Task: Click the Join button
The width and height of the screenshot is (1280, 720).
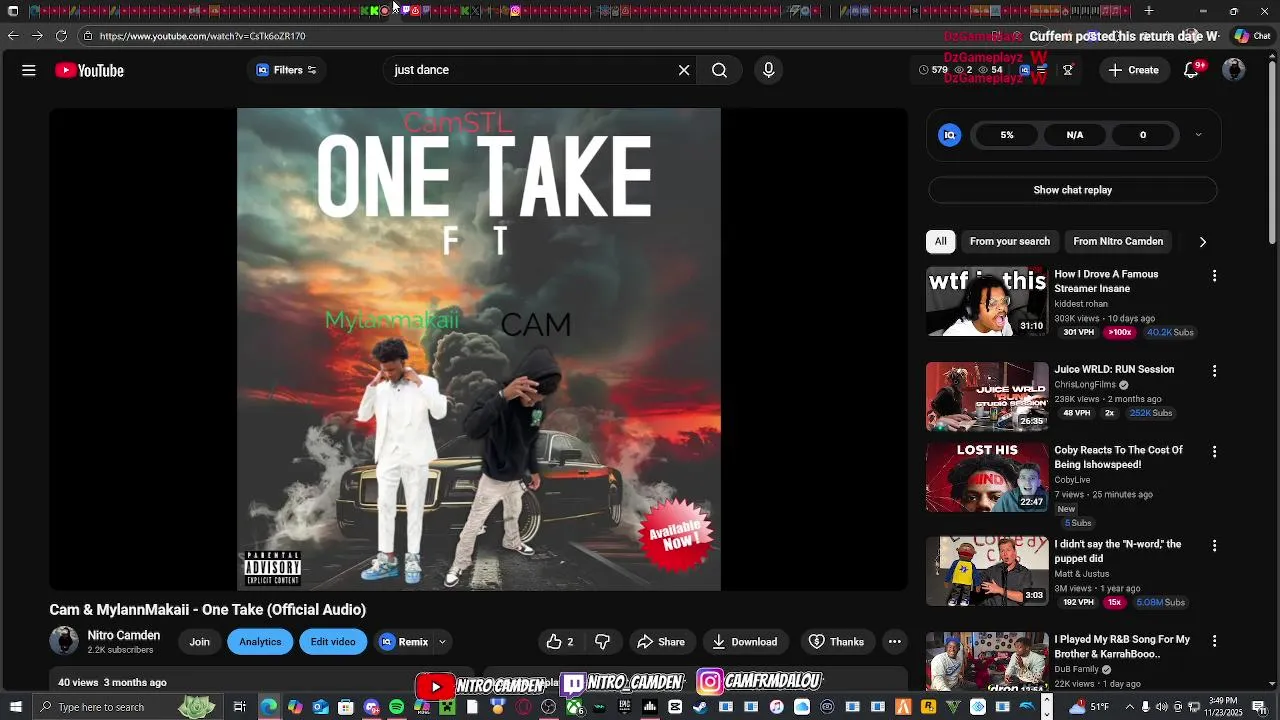Action: coord(200,642)
